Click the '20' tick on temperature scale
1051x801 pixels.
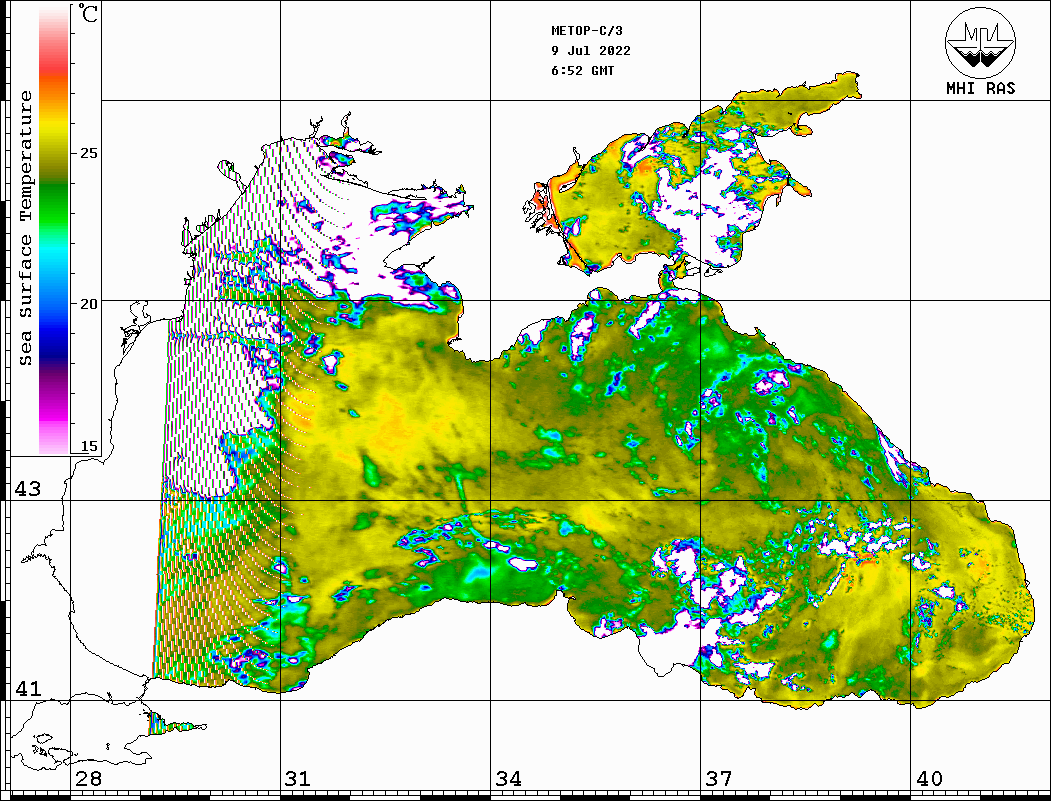(x=88, y=304)
